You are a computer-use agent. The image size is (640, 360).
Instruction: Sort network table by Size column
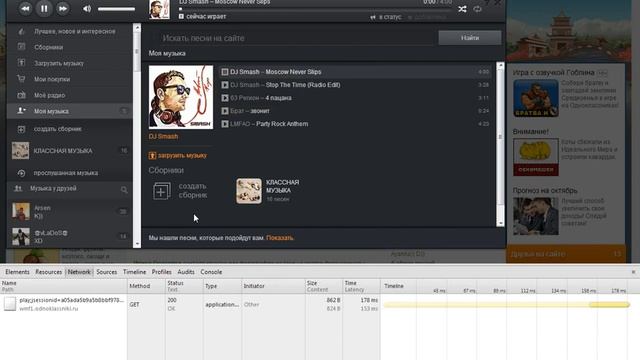click(x=323, y=286)
